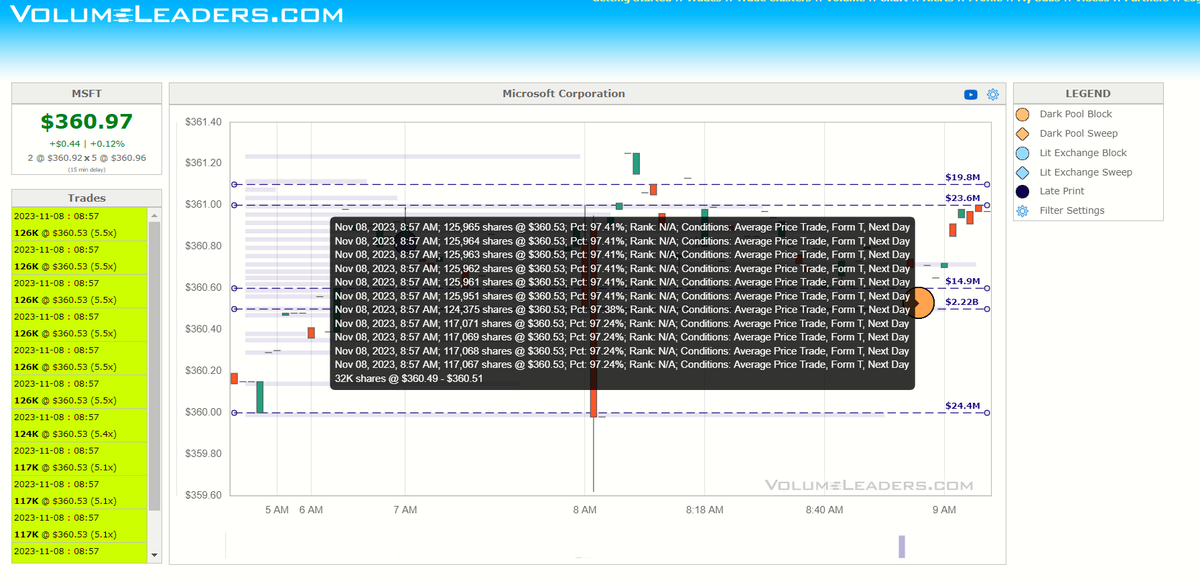Click tooltip row with 117,071 shares
Screen dimensions: 1200x585
point(622,324)
